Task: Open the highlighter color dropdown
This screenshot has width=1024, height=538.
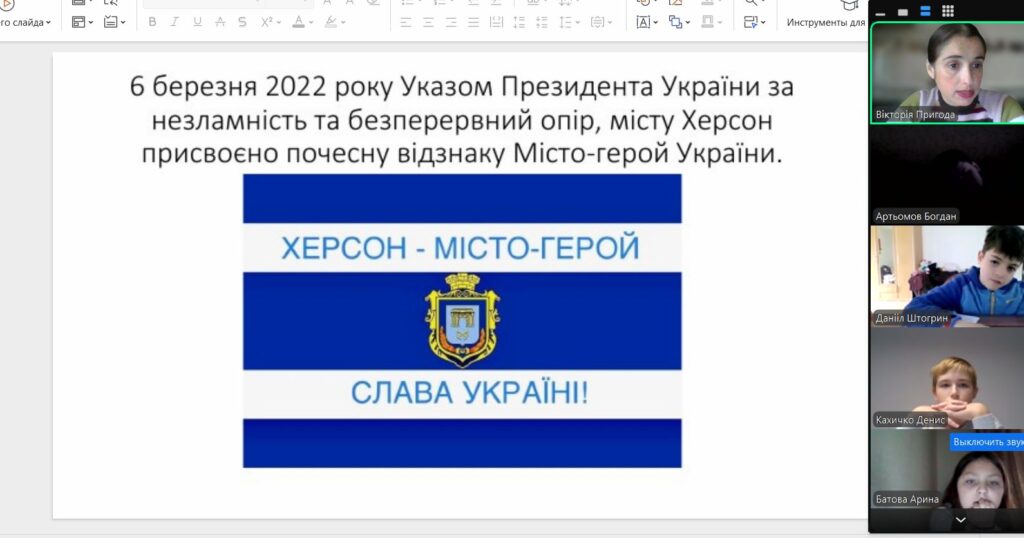Action: (x=343, y=22)
